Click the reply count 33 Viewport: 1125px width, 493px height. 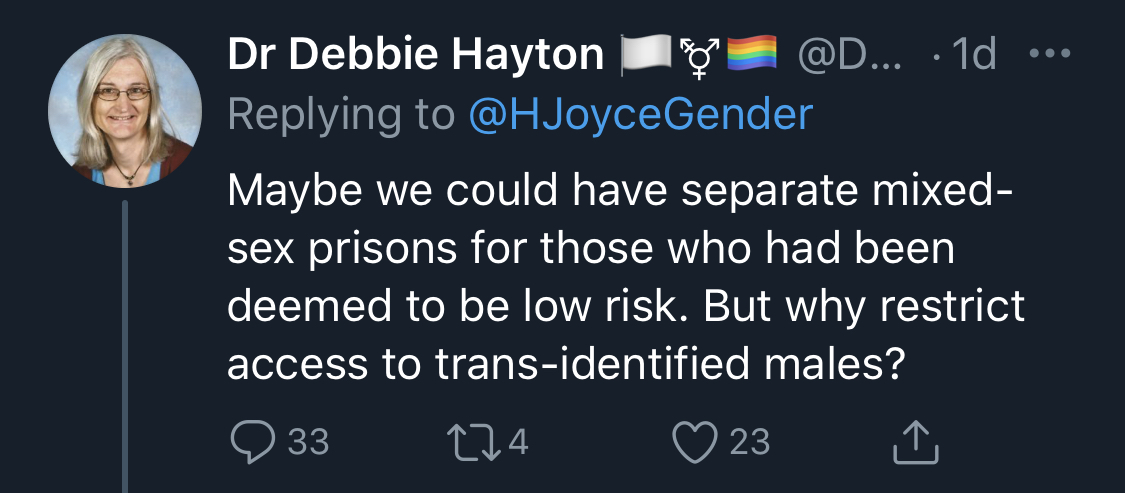point(308,441)
